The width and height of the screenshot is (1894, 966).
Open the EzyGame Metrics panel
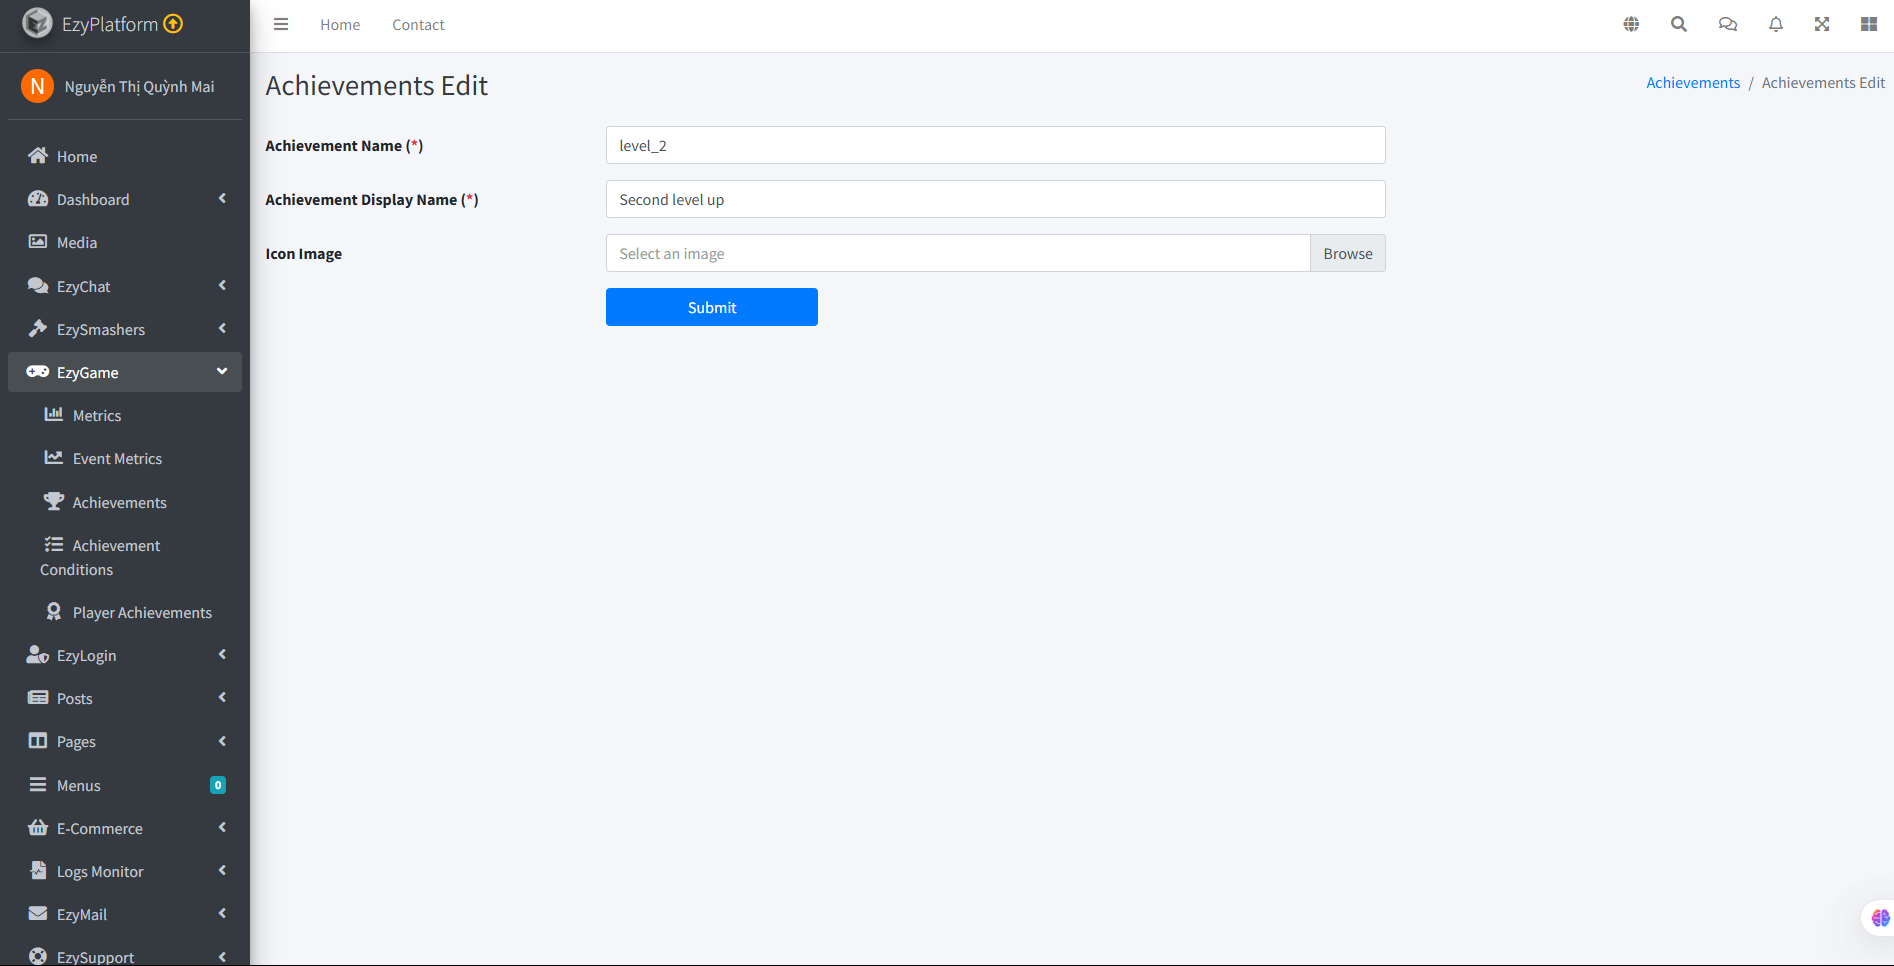tap(97, 415)
